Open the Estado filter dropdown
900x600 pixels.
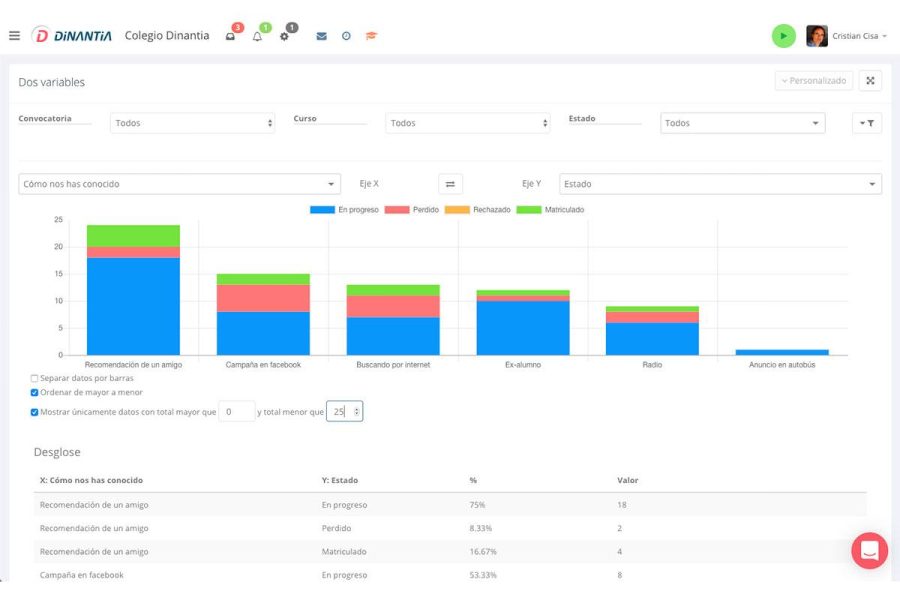(x=743, y=123)
